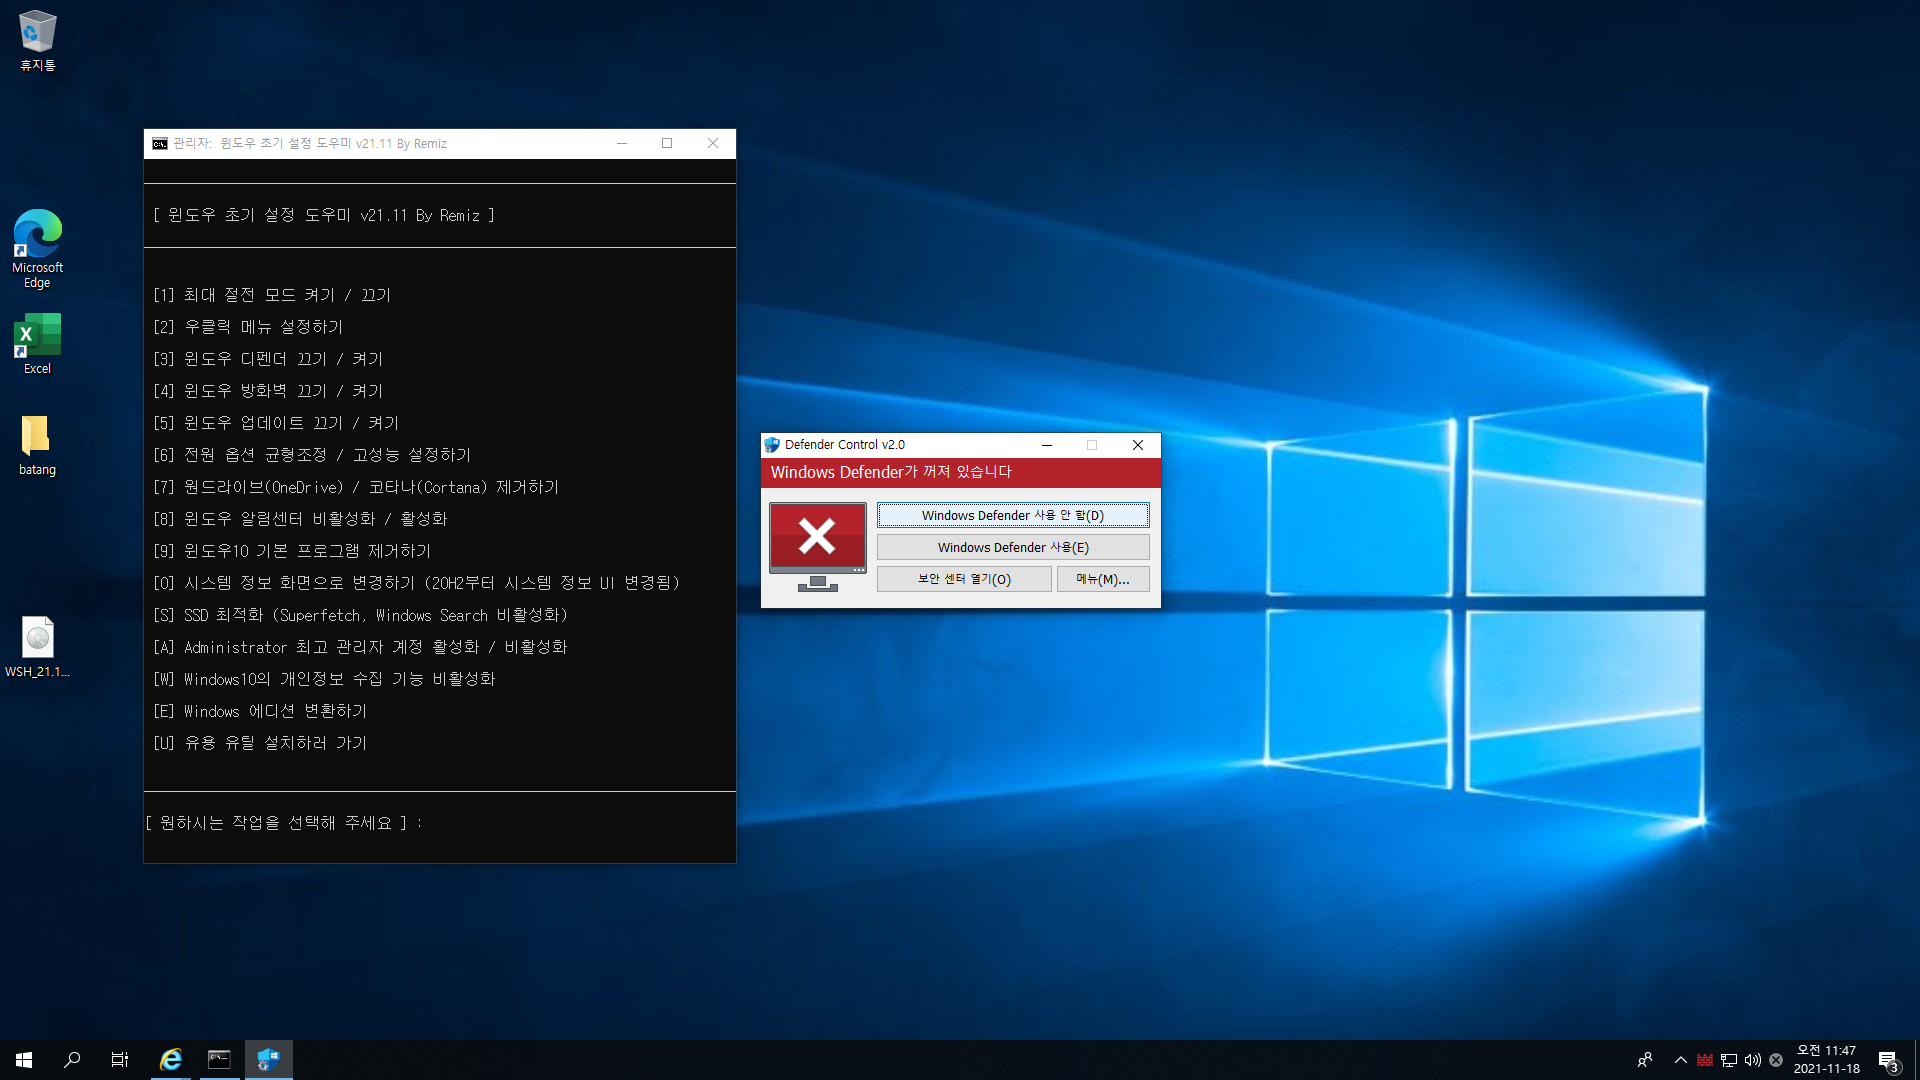Click the [9] Windows 10 default programs line
Image resolution: width=1920 pixels, height=1080 pixels.
[292, 551]
